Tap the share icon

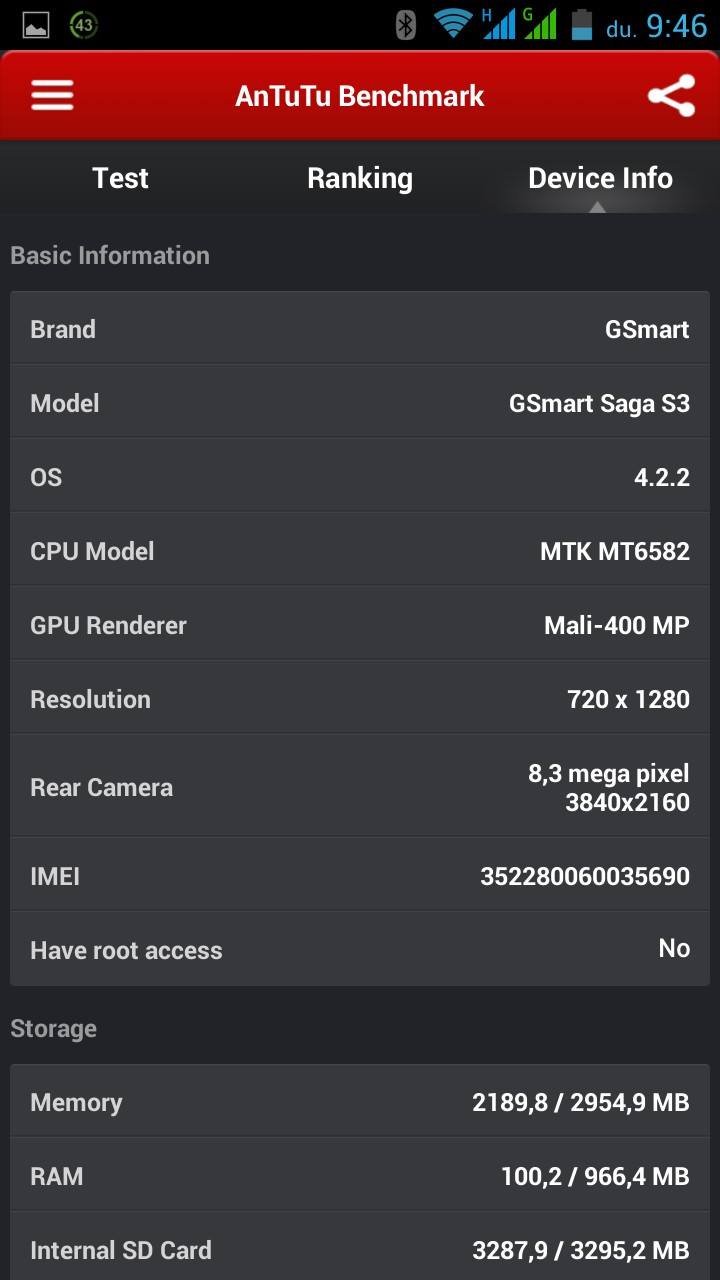tap(671, 96)
